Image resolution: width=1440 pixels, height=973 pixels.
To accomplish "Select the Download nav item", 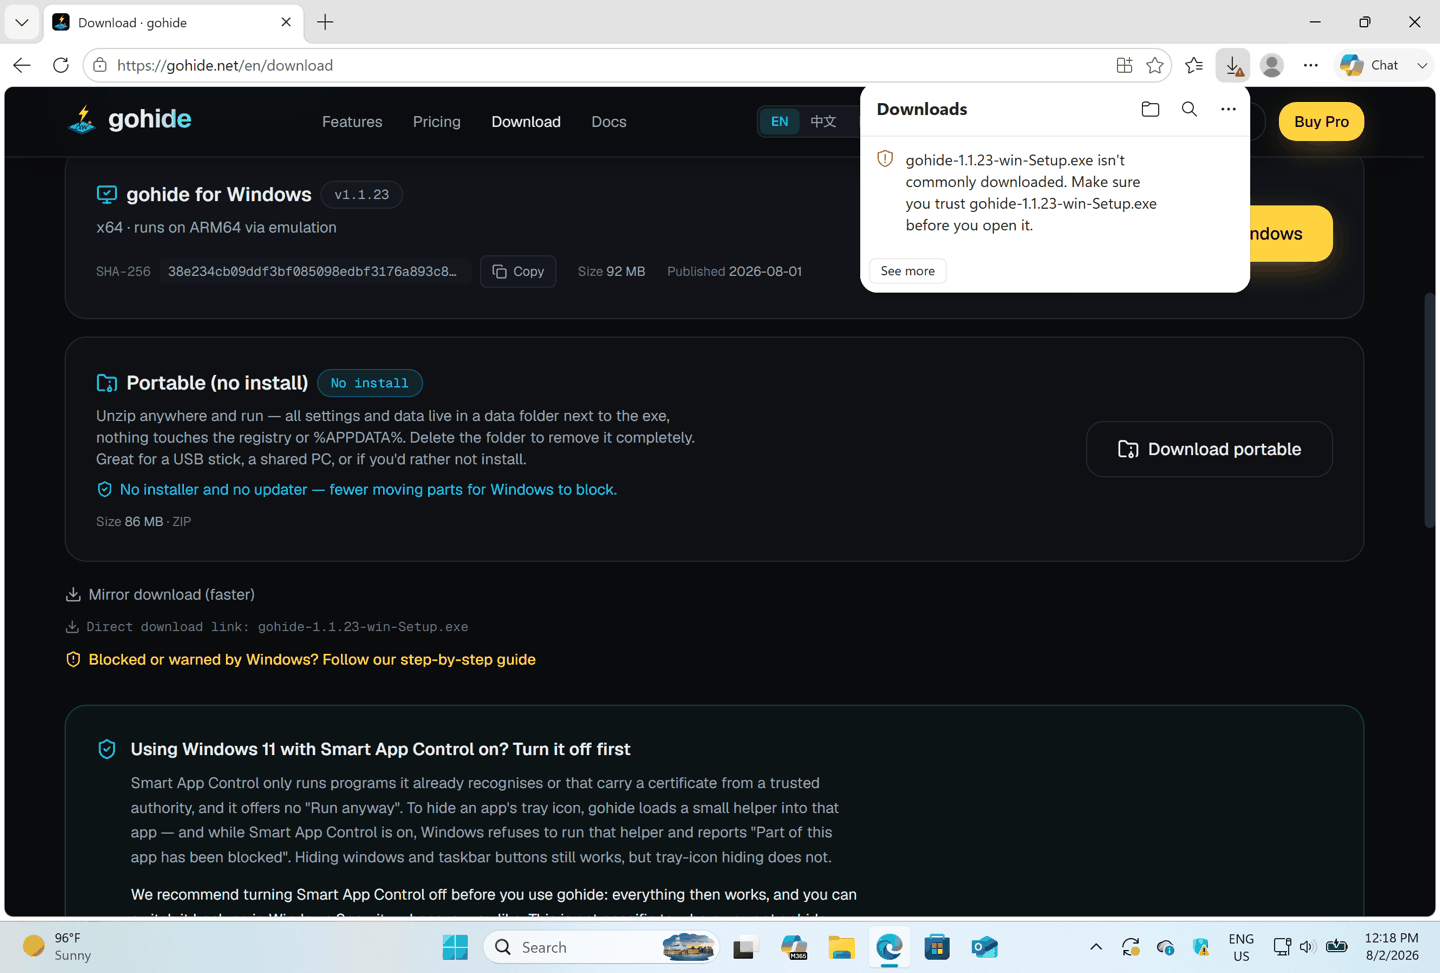I will tap(526, 122).
